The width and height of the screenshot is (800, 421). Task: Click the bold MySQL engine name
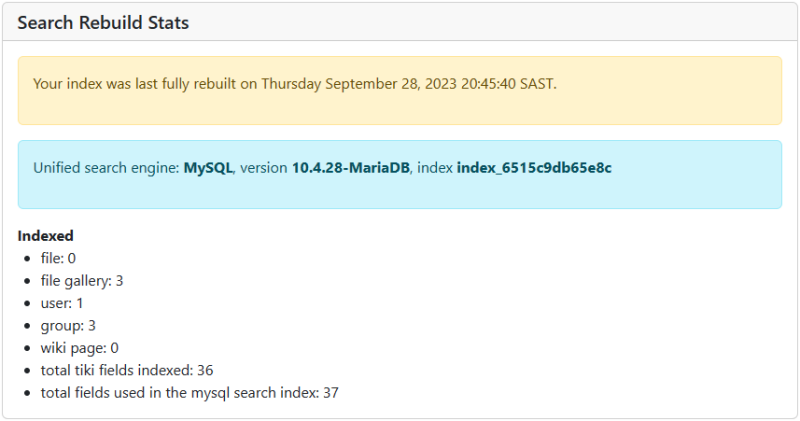[x=208, y=168]
